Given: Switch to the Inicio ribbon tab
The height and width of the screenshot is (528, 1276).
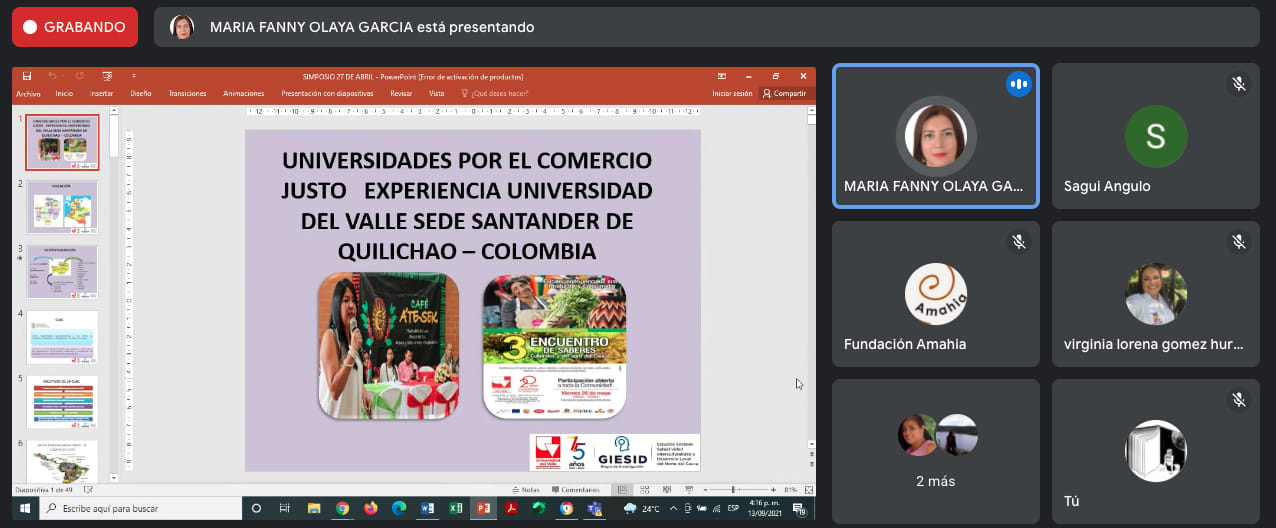Looking at the screenshot, I should (x=64, y=93).
